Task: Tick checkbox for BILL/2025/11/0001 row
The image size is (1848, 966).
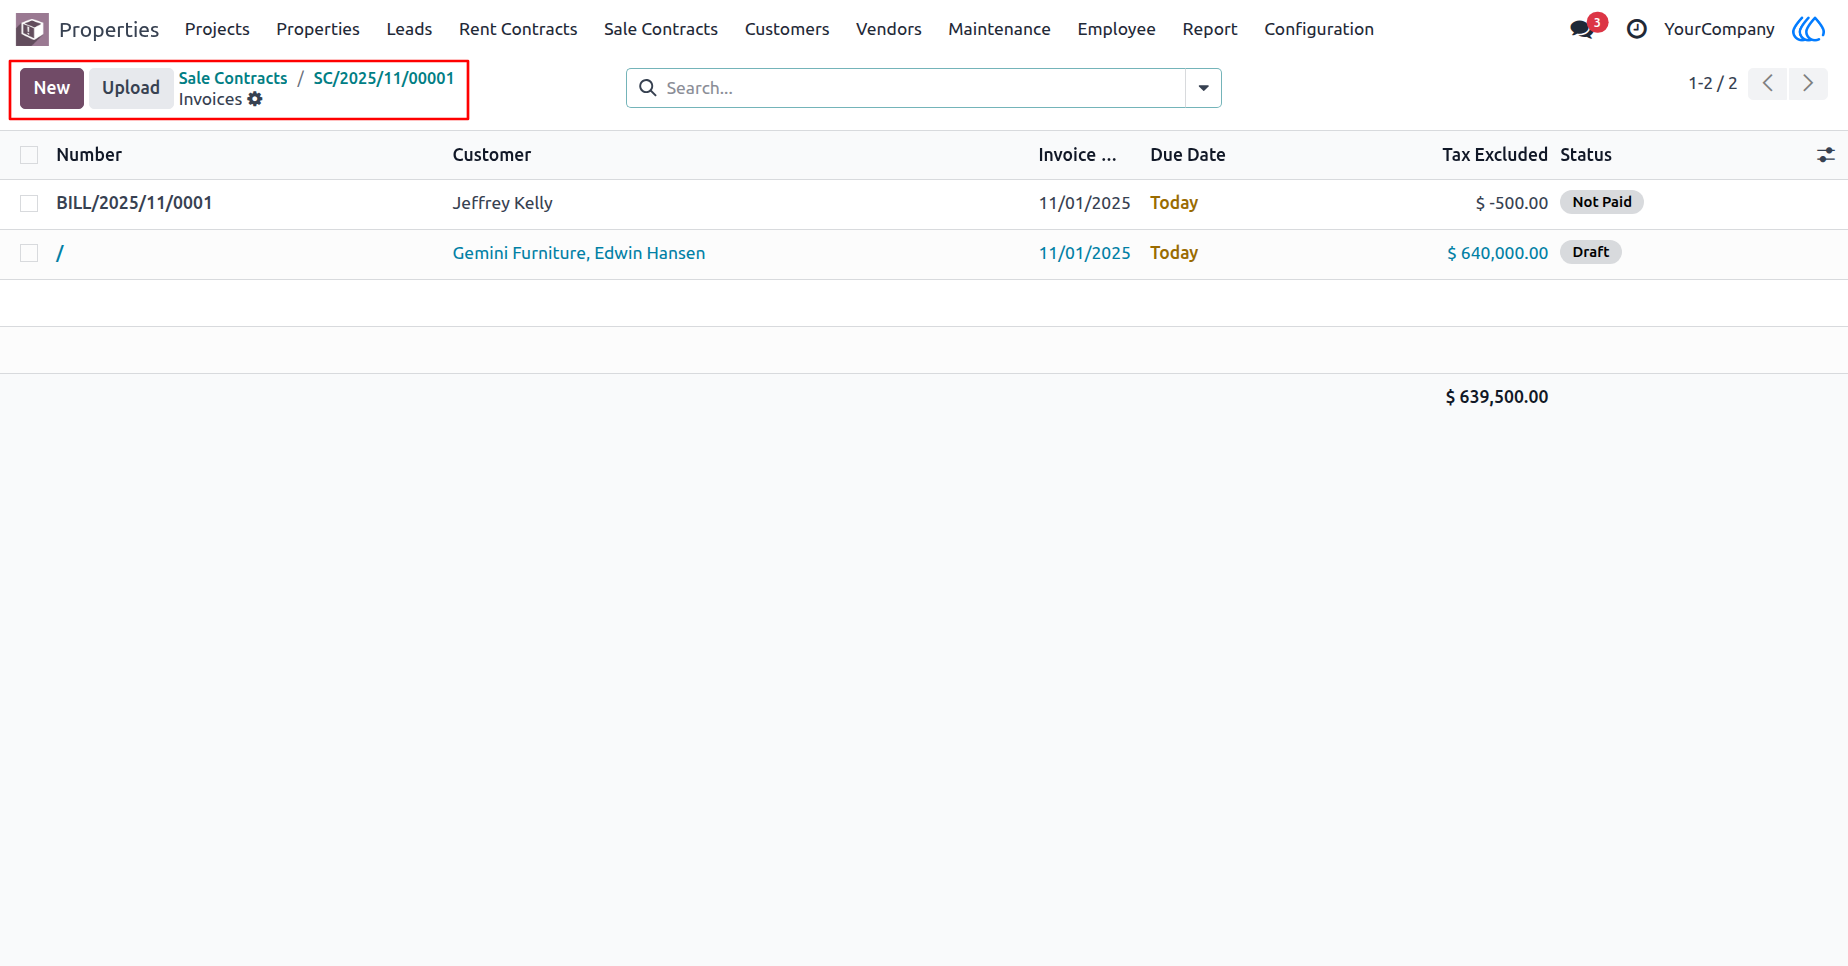Action: [29, 203]
